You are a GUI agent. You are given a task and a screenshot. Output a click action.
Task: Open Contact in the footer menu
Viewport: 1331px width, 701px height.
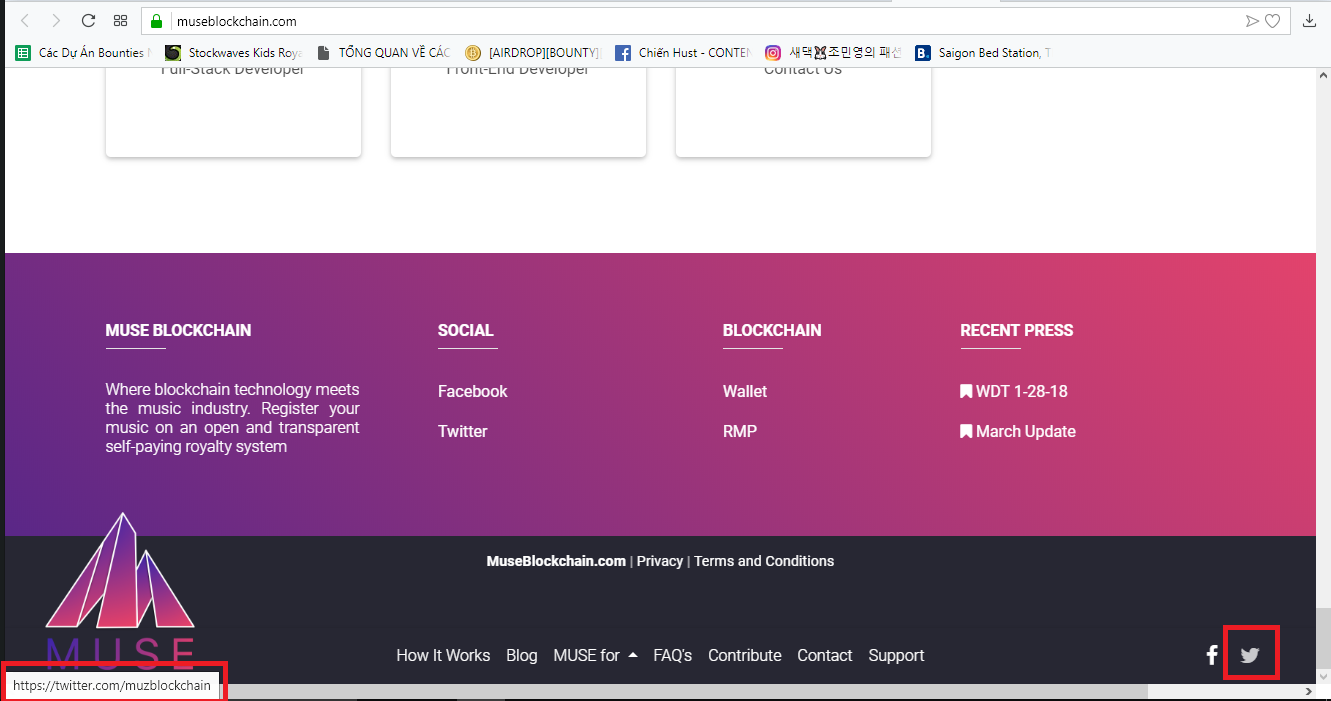[825, 655]
